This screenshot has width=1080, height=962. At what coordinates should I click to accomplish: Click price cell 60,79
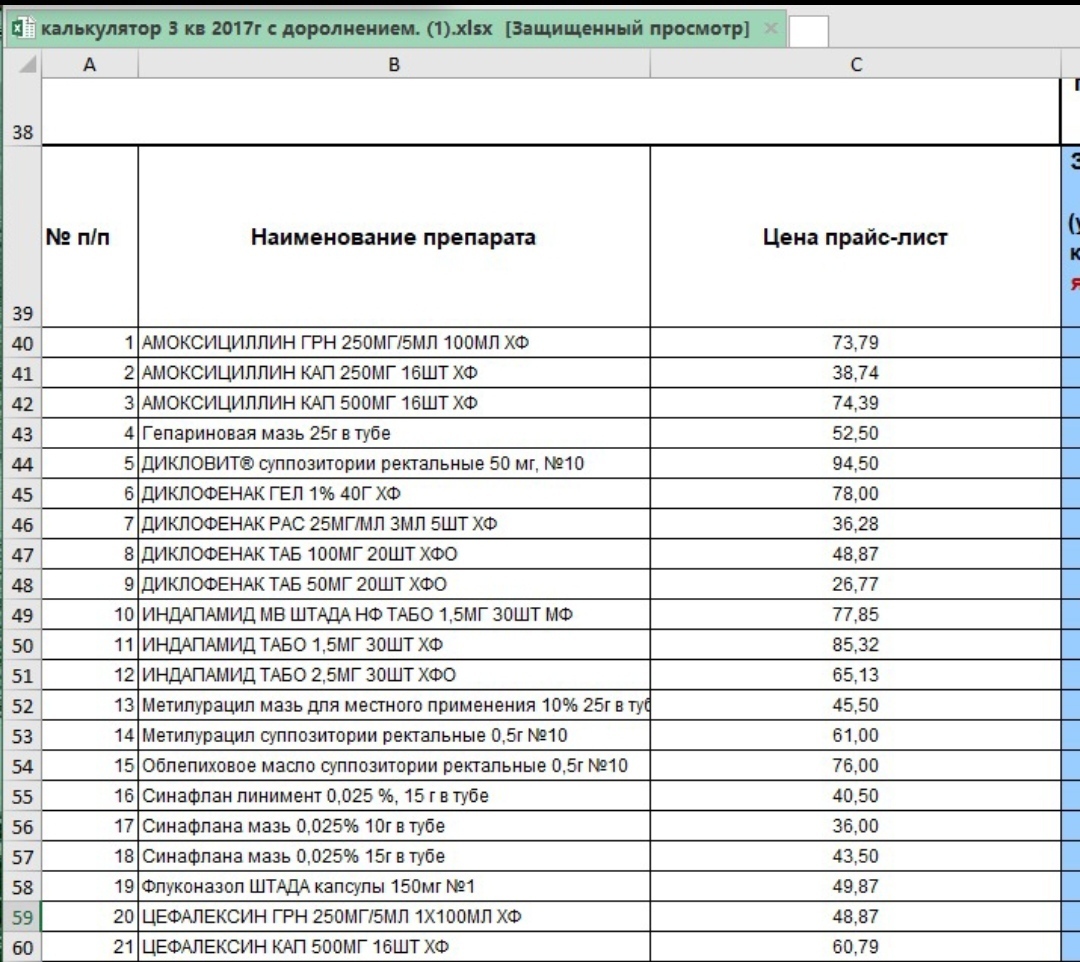coord(855,947)
